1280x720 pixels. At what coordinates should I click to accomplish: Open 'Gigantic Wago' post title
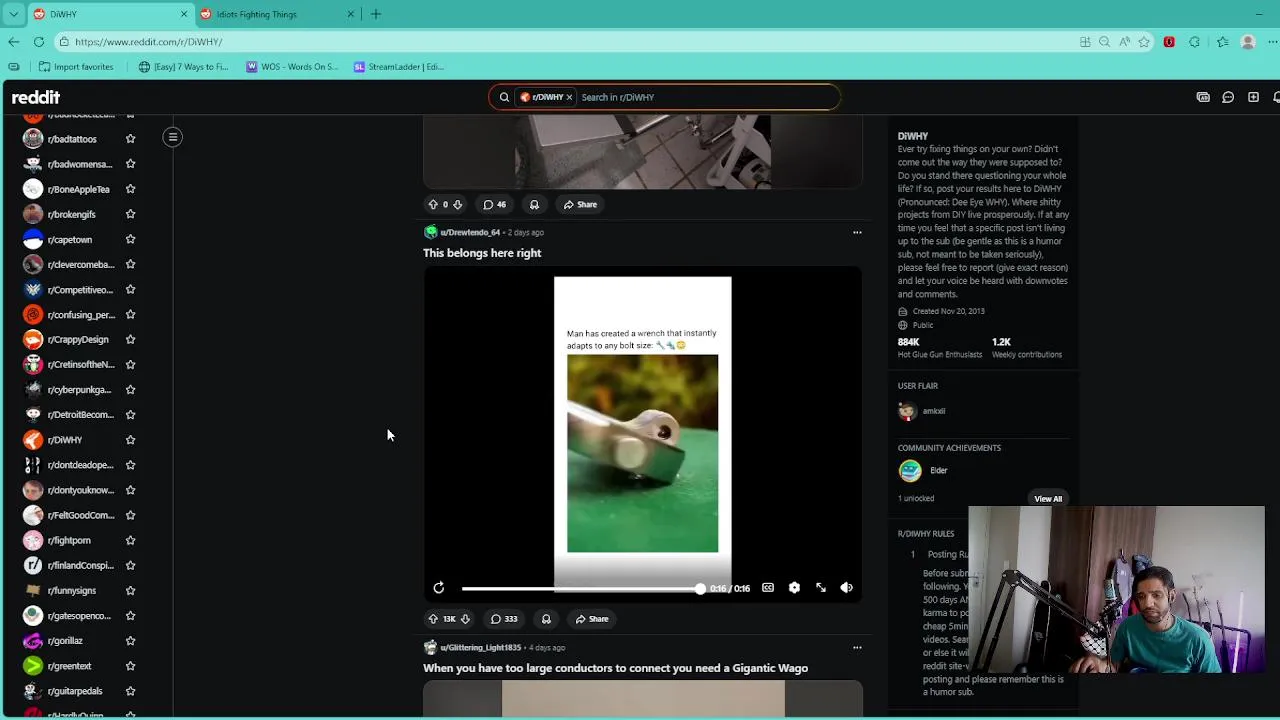click(x=615, y=668)
